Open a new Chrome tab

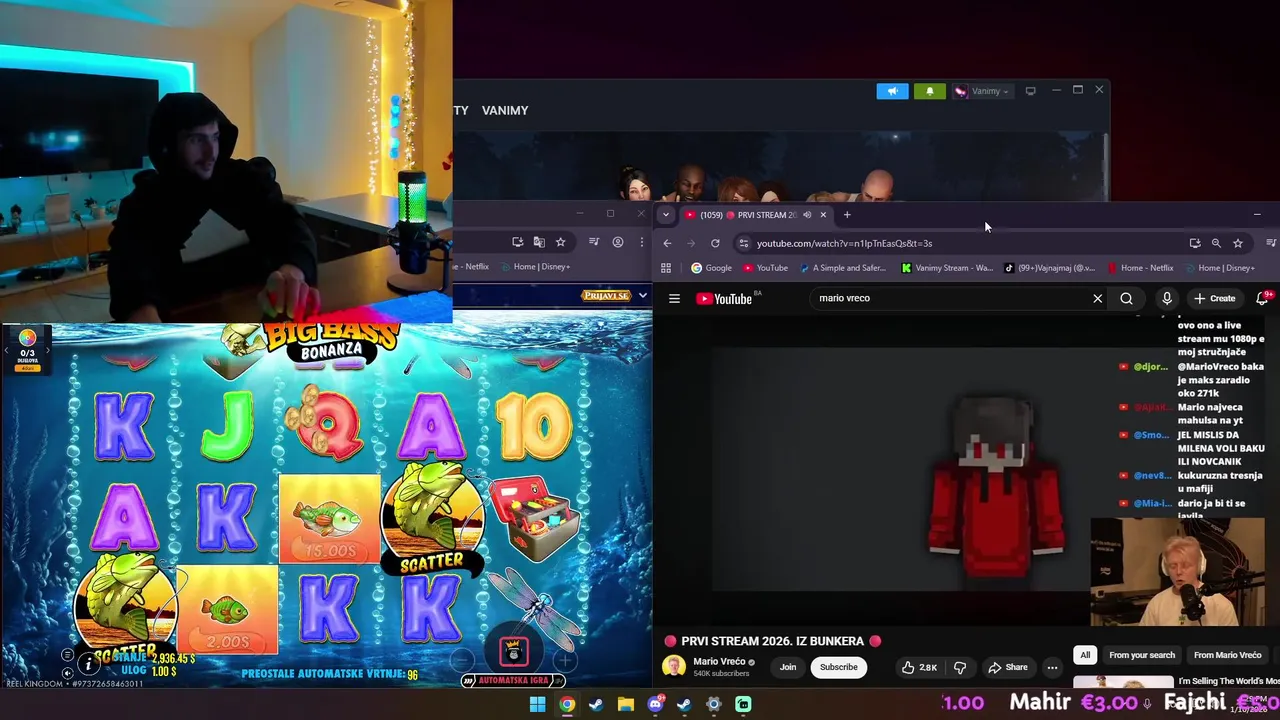tap(847, 215)
